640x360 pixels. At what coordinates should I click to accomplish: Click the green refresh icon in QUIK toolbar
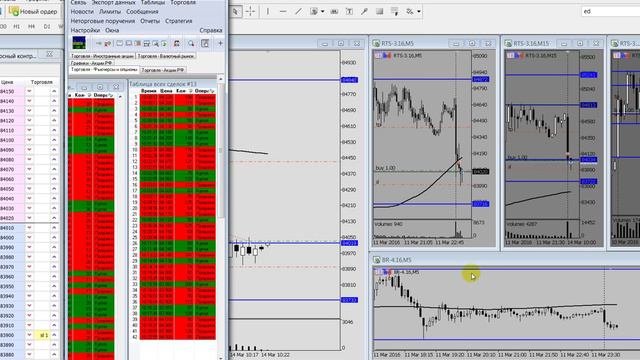click(164, 43)
